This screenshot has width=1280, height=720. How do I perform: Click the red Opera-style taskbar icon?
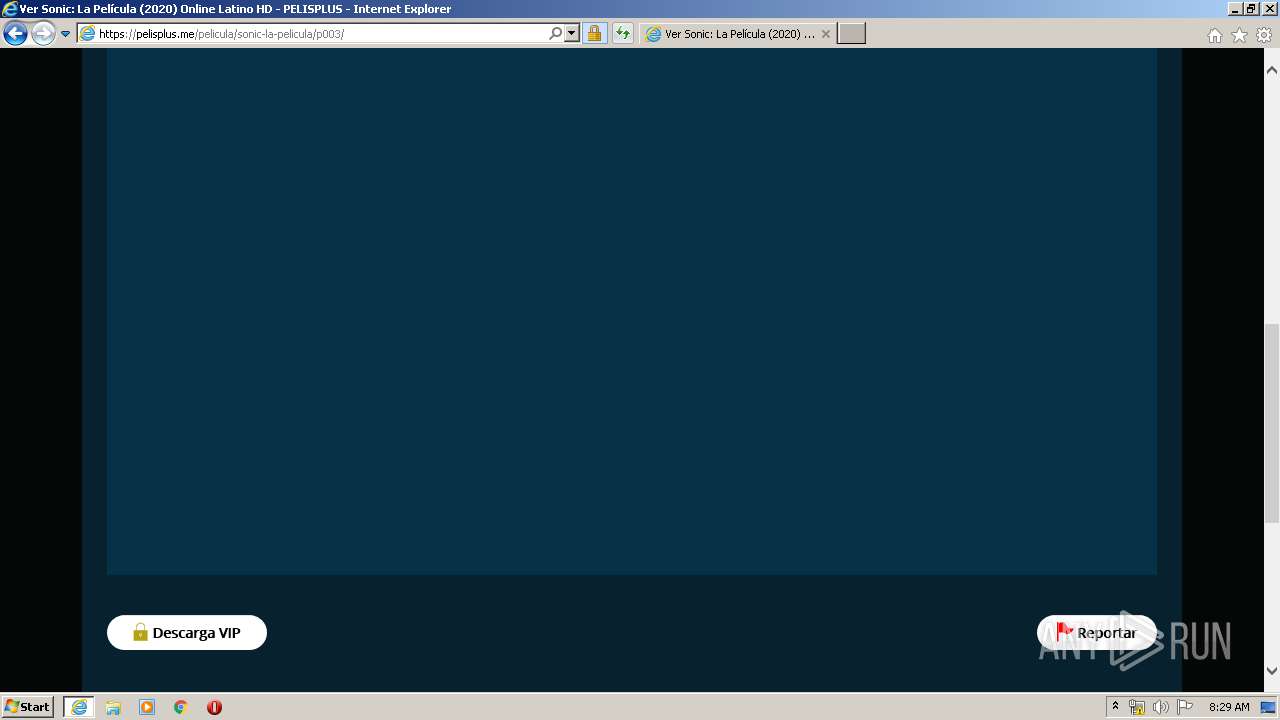point(214,707)
